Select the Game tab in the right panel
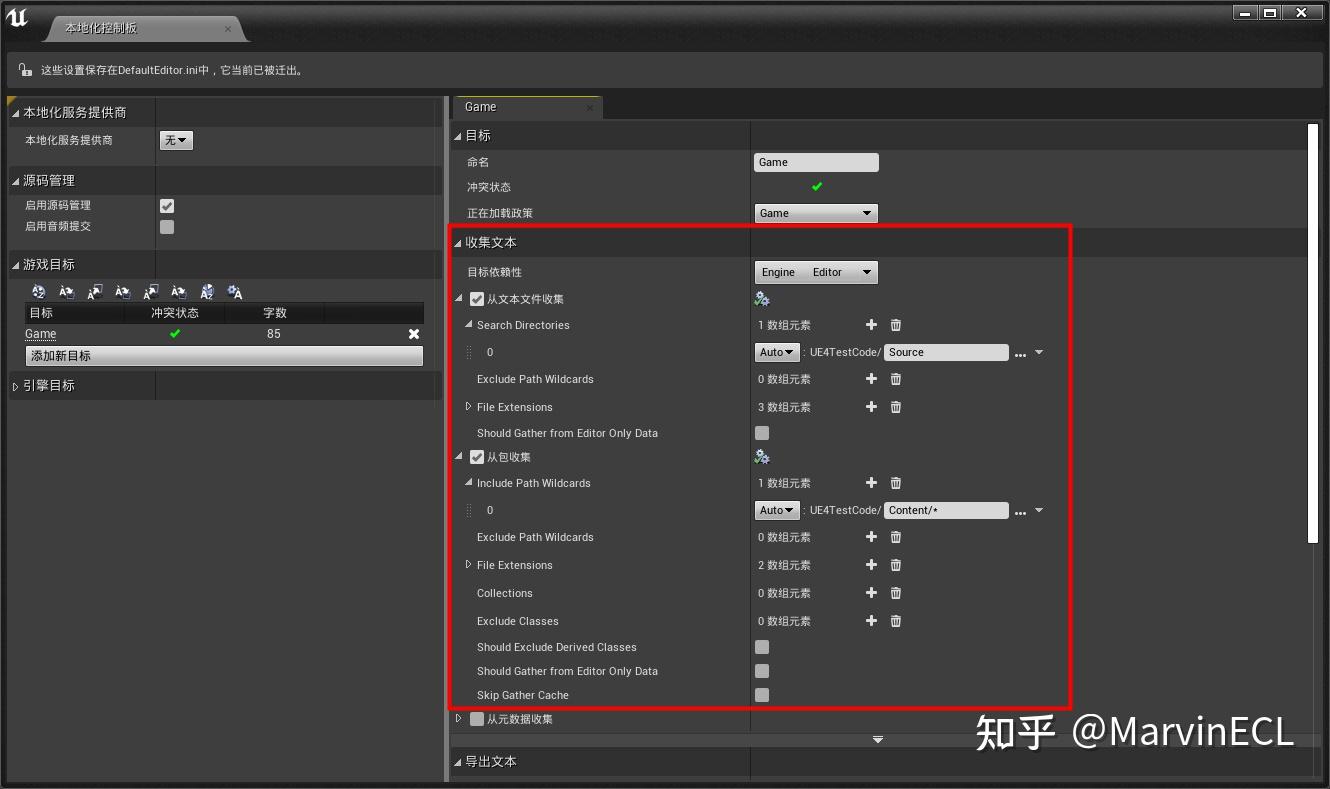Image resolution: width=1330 pixels, height=789 pixels. pyautogui.click(x=480, y=106)
